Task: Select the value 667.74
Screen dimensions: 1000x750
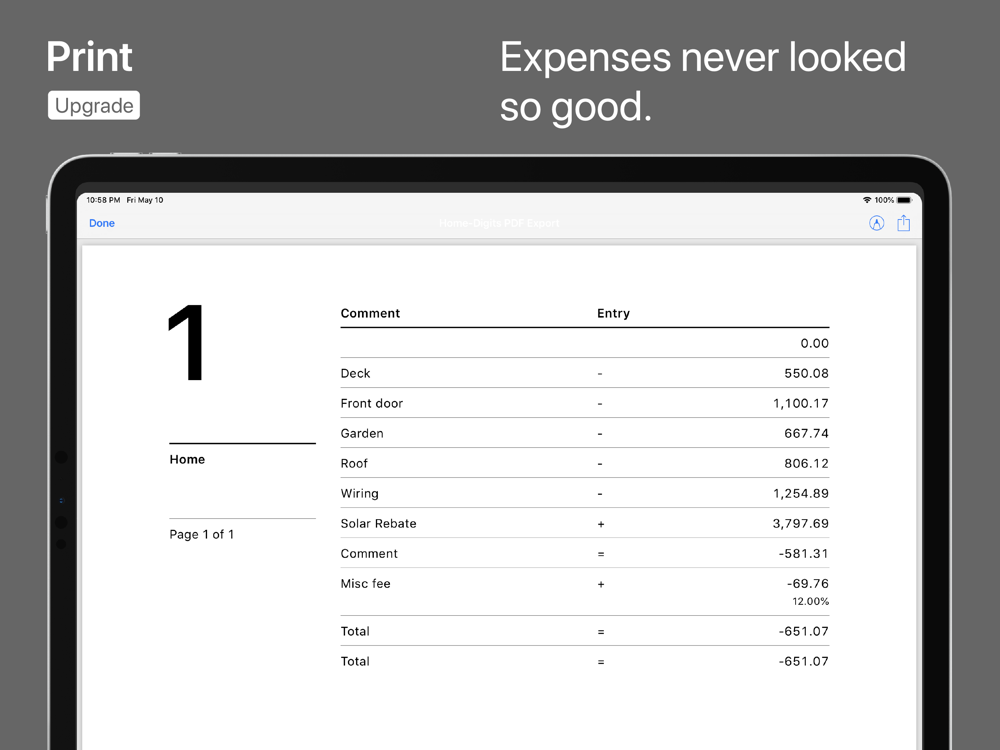Action: tap(806, 433)
